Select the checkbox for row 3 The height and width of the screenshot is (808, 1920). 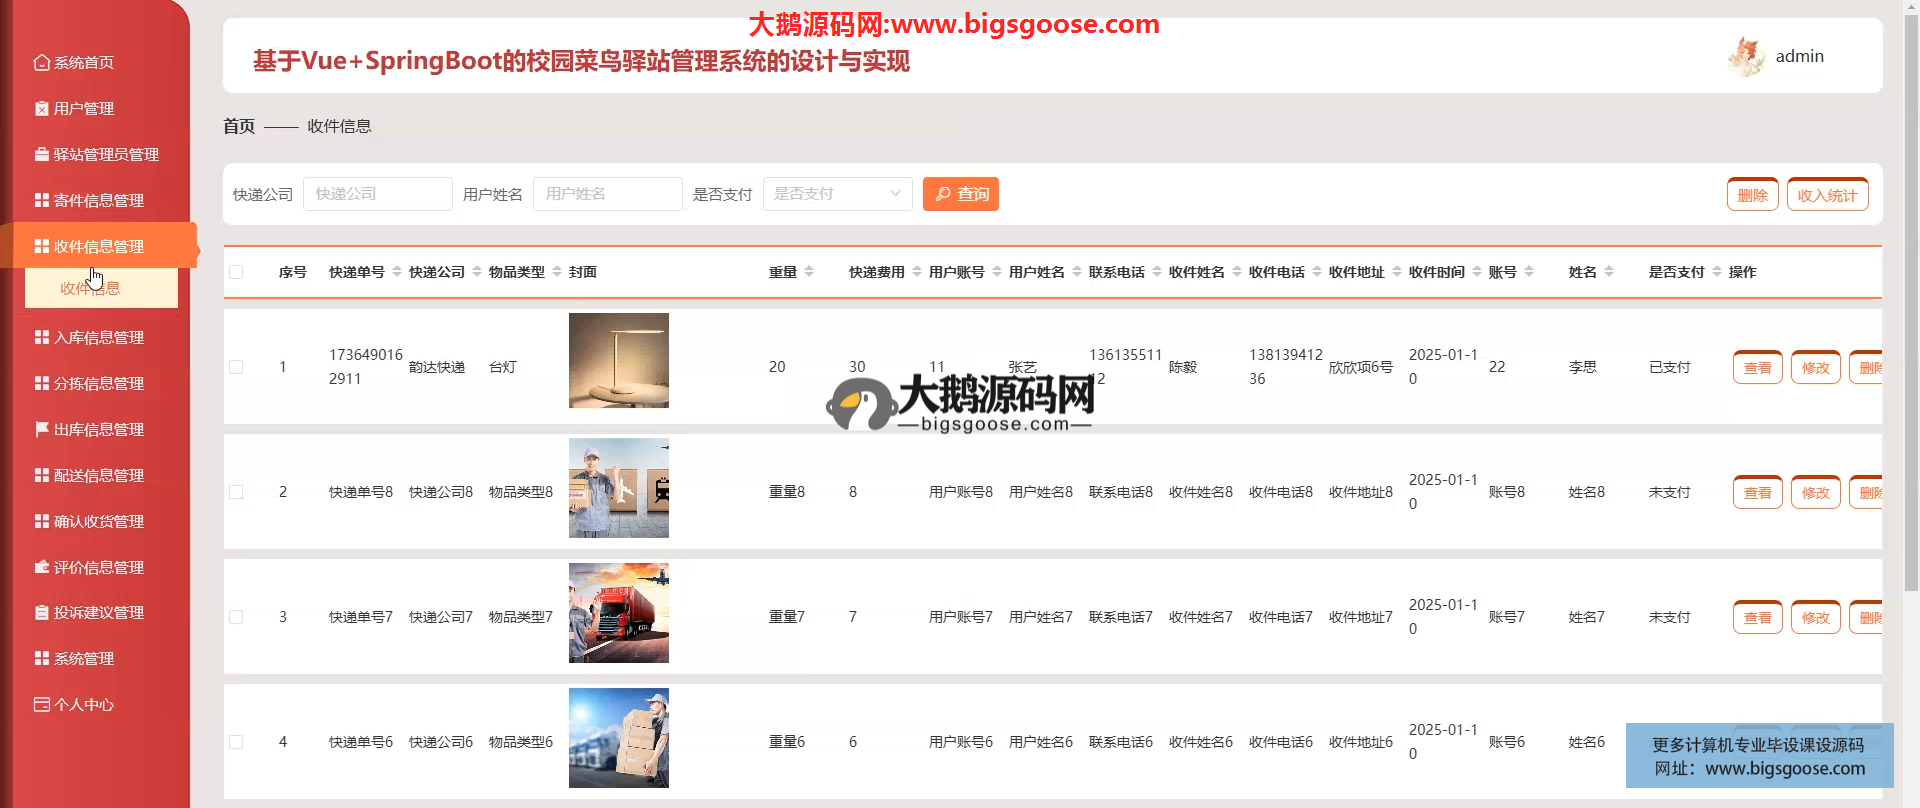[236, 617]
